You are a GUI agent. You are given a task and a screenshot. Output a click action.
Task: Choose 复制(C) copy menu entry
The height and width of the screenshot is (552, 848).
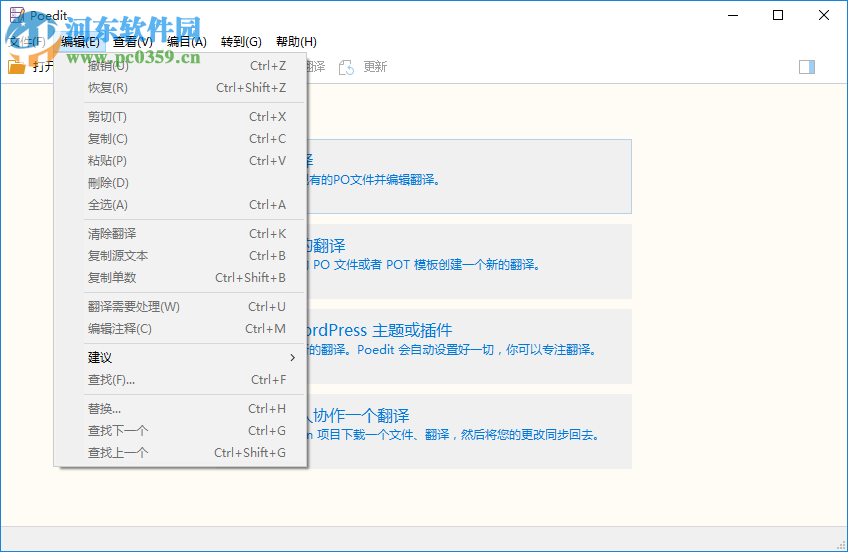(x=181, y=139)
